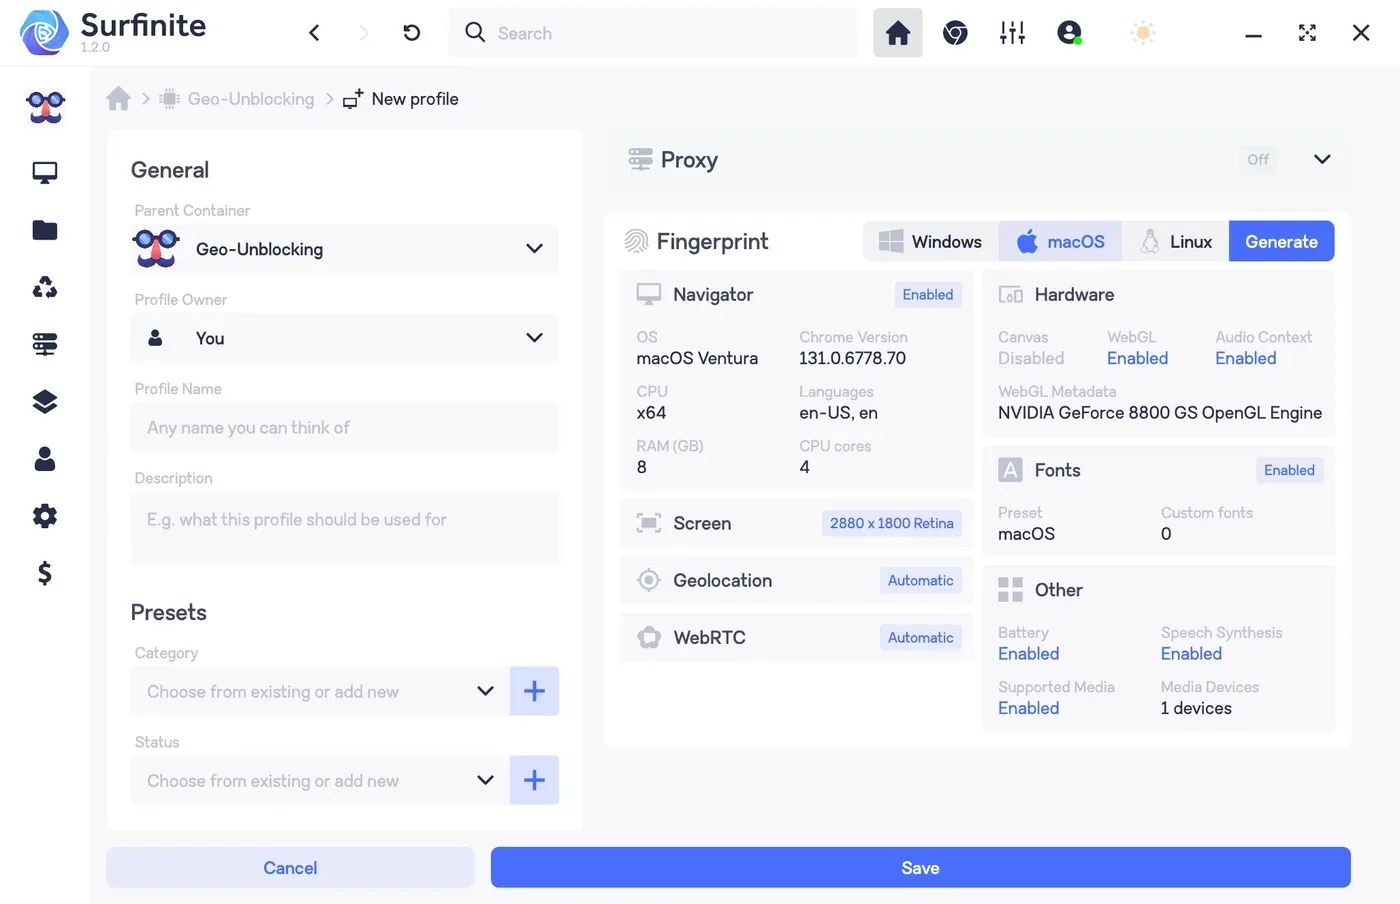Viewport: 1400px width, 904px height.
Task: Click the dollar sign billing icon
Action: (45, 573)
